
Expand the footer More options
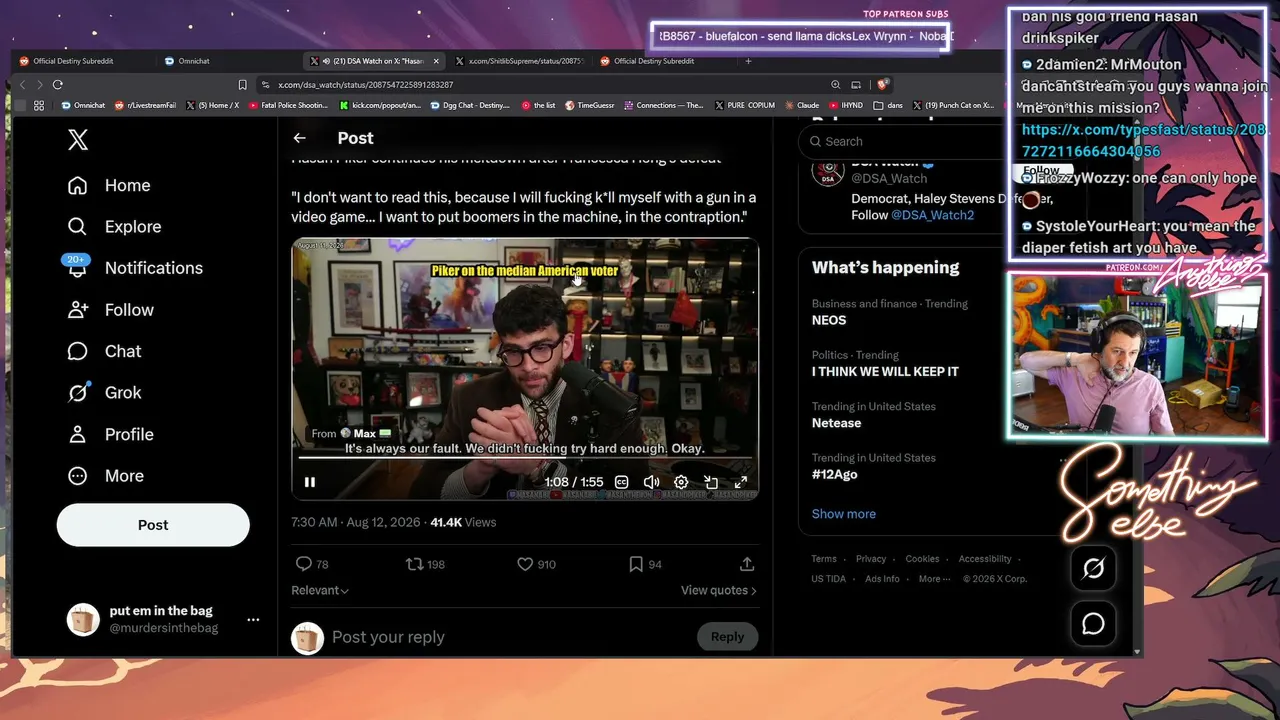[x=933, y=579]
